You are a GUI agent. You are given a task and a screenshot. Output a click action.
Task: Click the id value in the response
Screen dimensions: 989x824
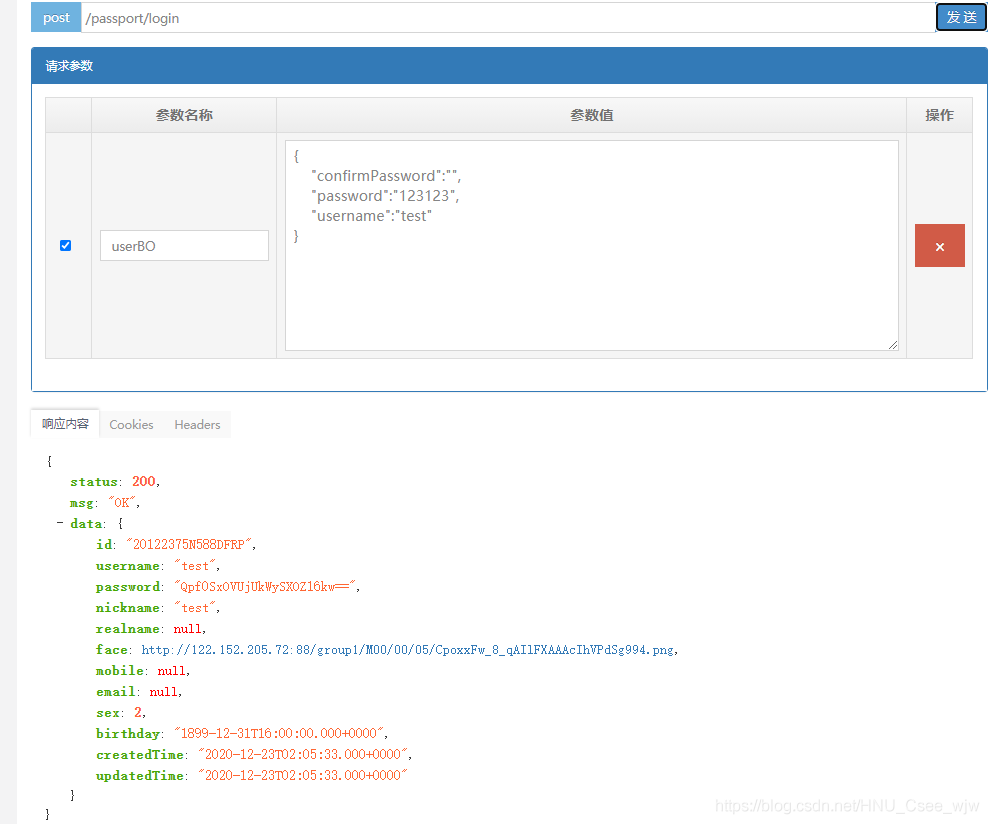190,545
